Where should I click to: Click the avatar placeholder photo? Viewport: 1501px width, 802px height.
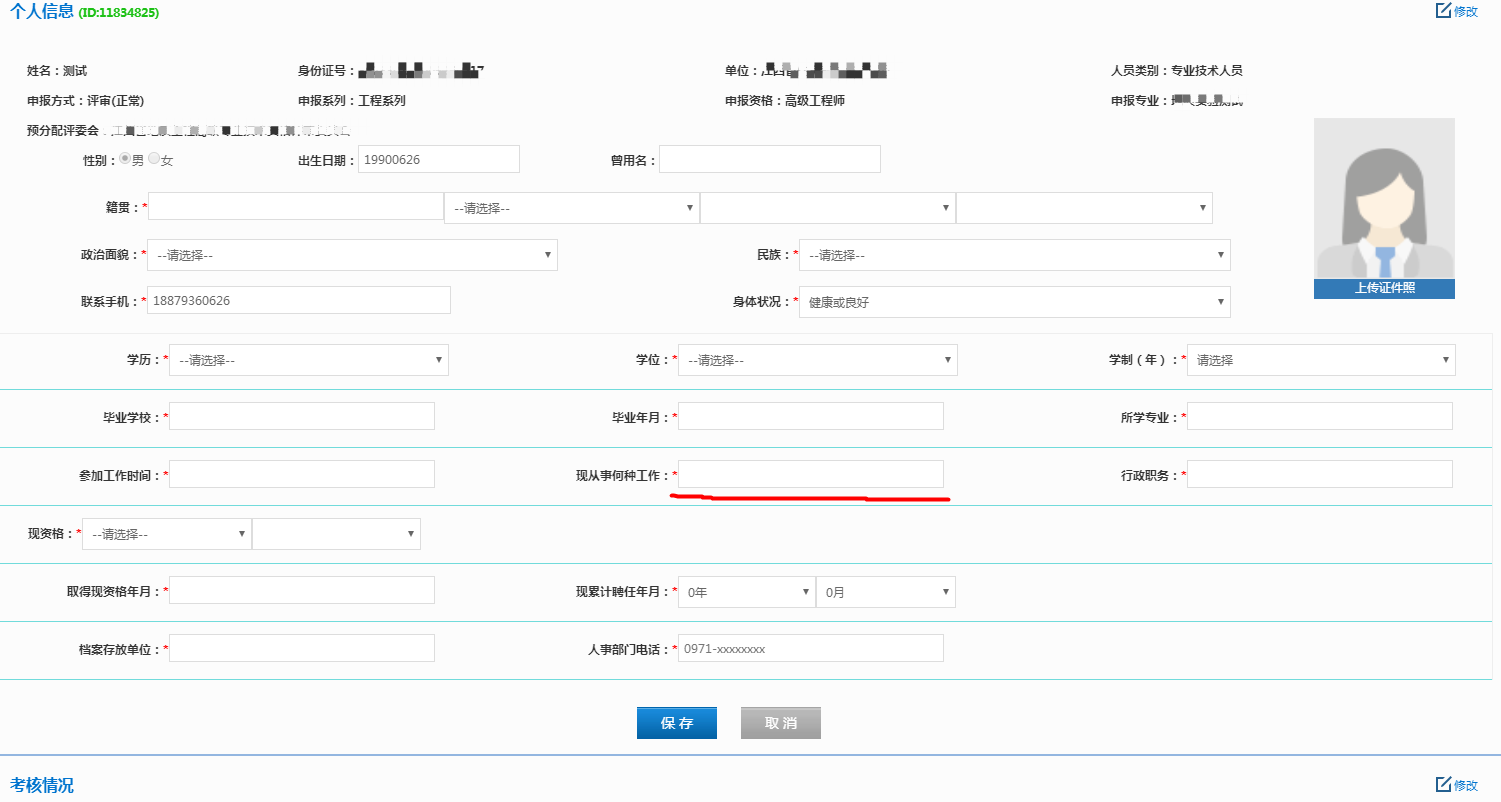(1384, 198)
